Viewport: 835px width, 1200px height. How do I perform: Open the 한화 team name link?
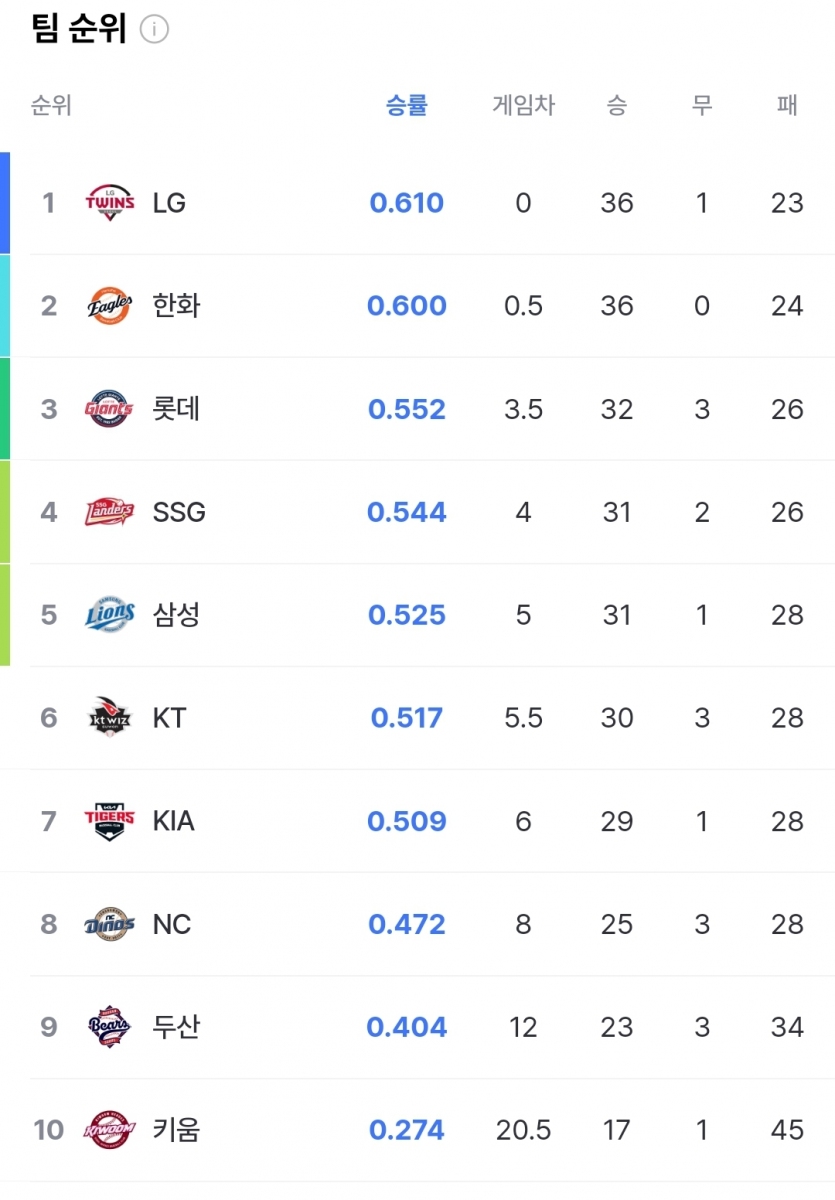(x=177, y=306)
